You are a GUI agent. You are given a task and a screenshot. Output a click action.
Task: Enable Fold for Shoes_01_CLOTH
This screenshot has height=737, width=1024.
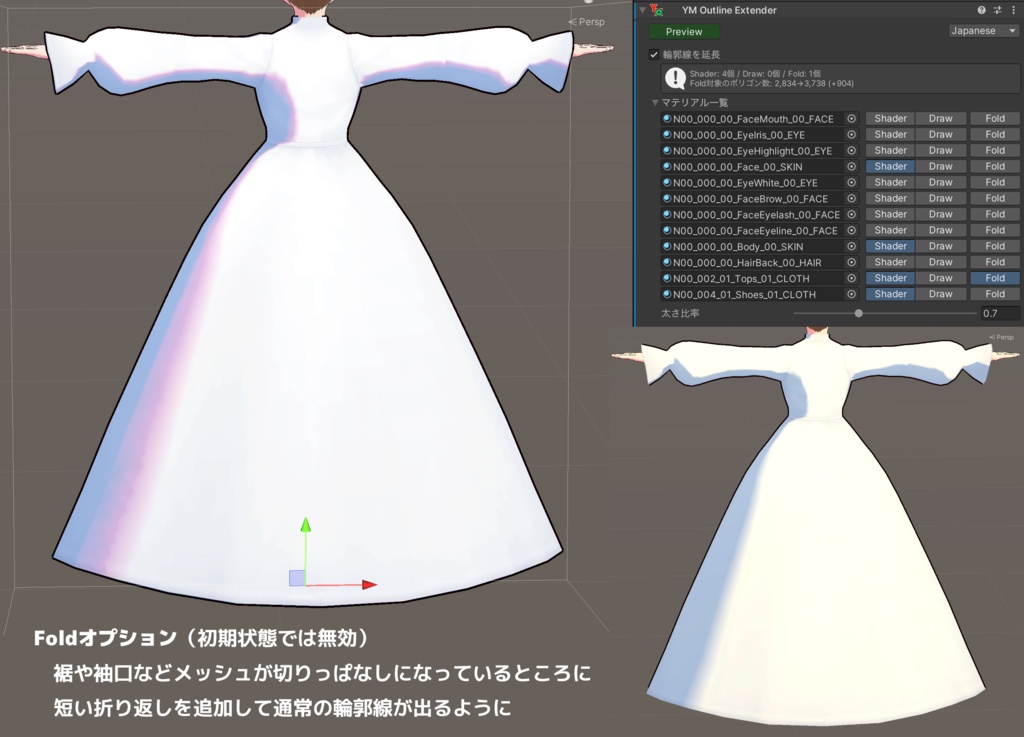coord(995,294)
